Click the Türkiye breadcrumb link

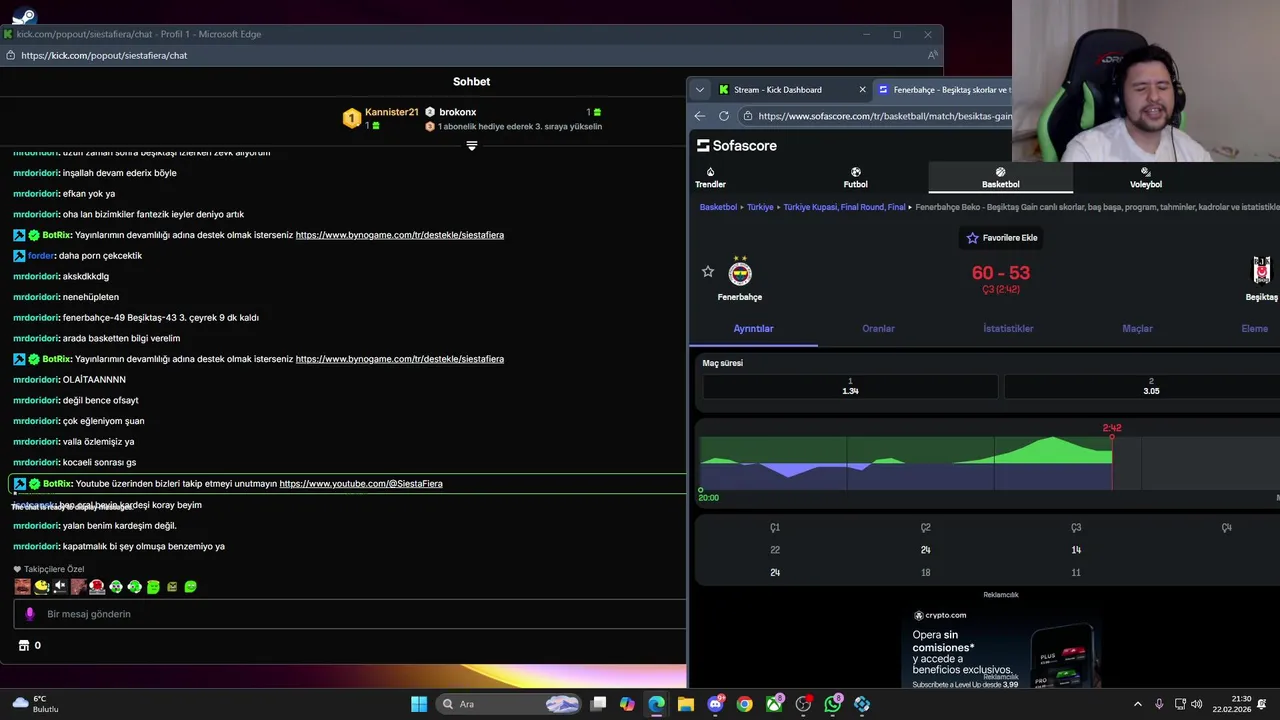pyautogui.click(x=760, y=207)
